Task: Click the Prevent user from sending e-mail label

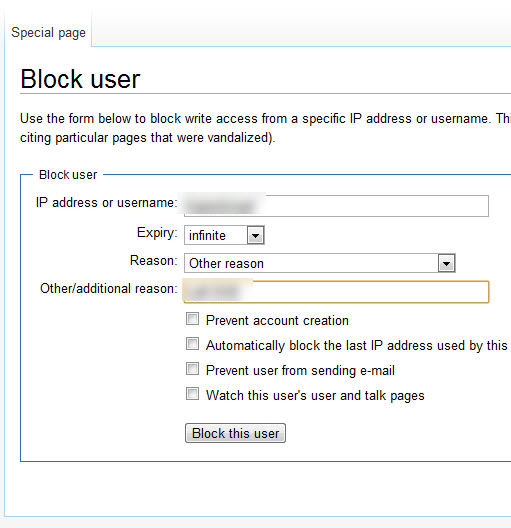Action: [x=300, y=370]
